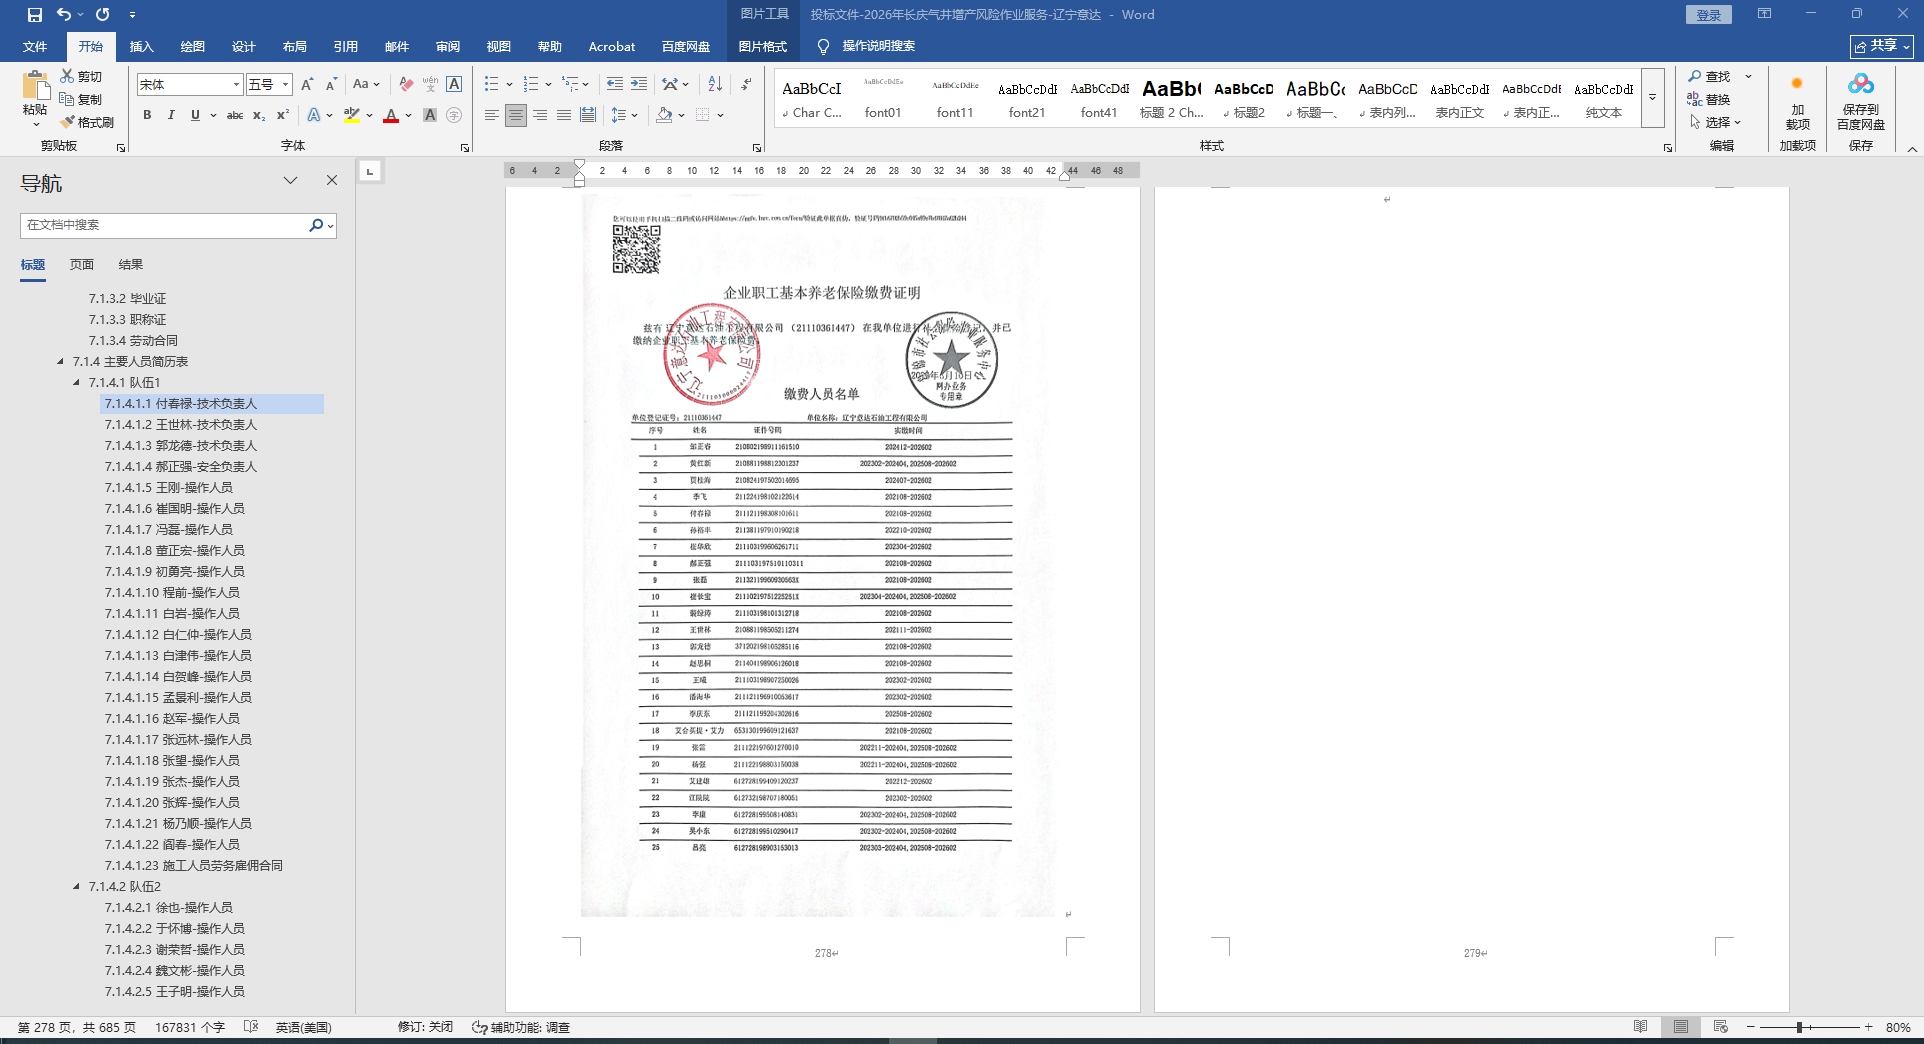The height and width of the screenshot is (1044, 1924).
Task: Switch navigation pane to 页面 tab
Action: (x=82, y=264)
